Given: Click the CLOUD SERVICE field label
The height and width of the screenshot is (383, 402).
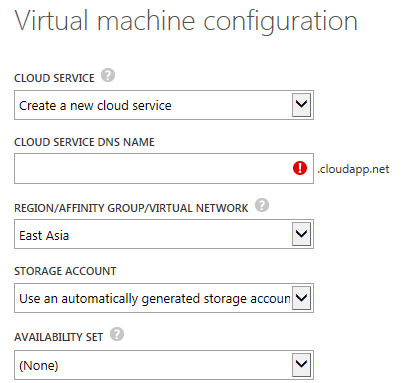Looking at the screenshot, I should pyautogui.click(x=54, y=78).
